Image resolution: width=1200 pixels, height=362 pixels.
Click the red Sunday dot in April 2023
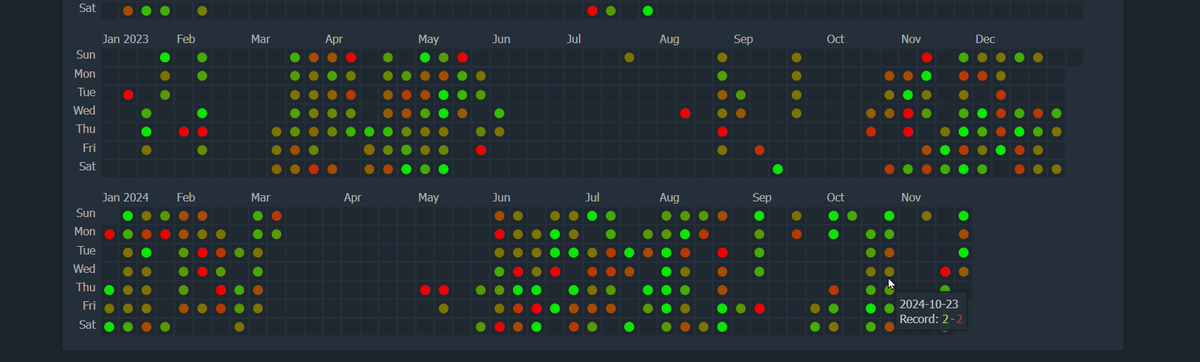coord(351,57)
